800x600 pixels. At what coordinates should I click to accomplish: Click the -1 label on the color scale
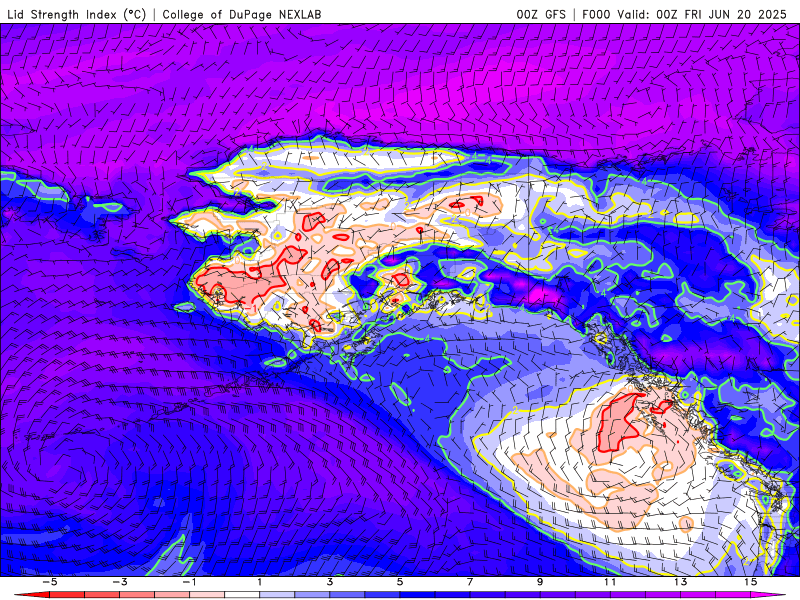point(189,582)
